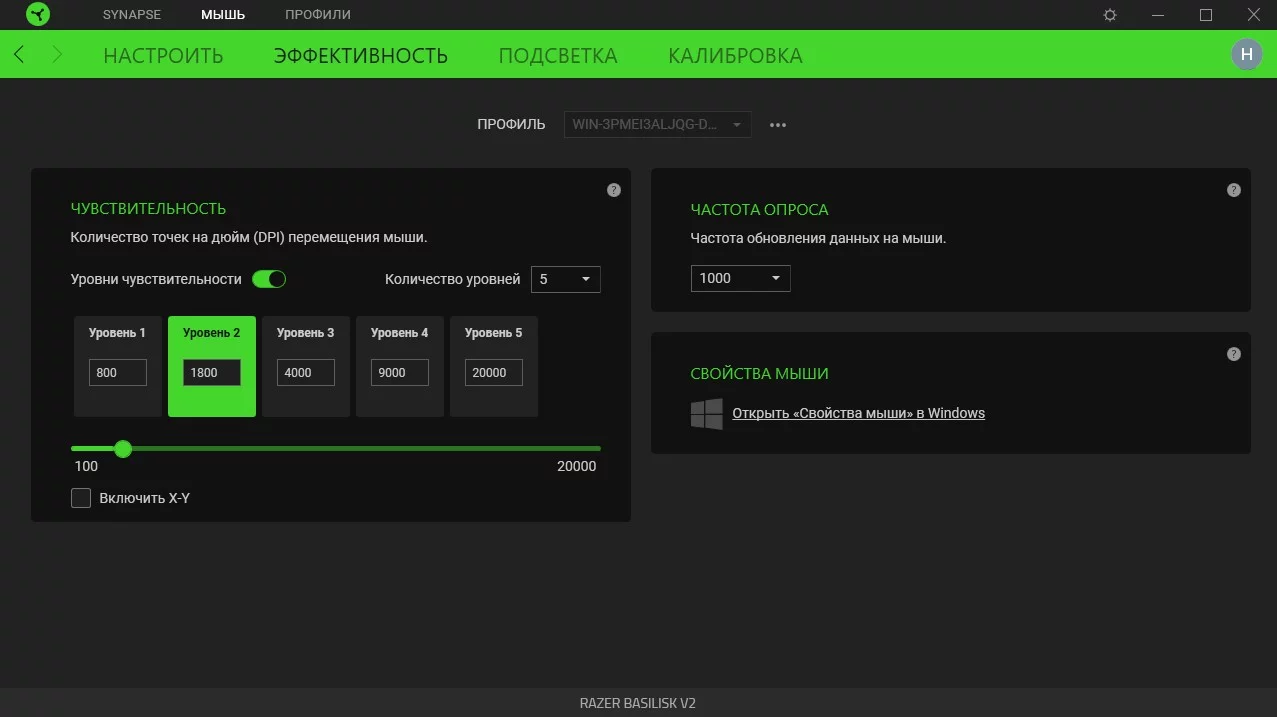This screenshot has height=717, width=1277.
Task: Open the Профили top menu
Action: coord(317,15)
